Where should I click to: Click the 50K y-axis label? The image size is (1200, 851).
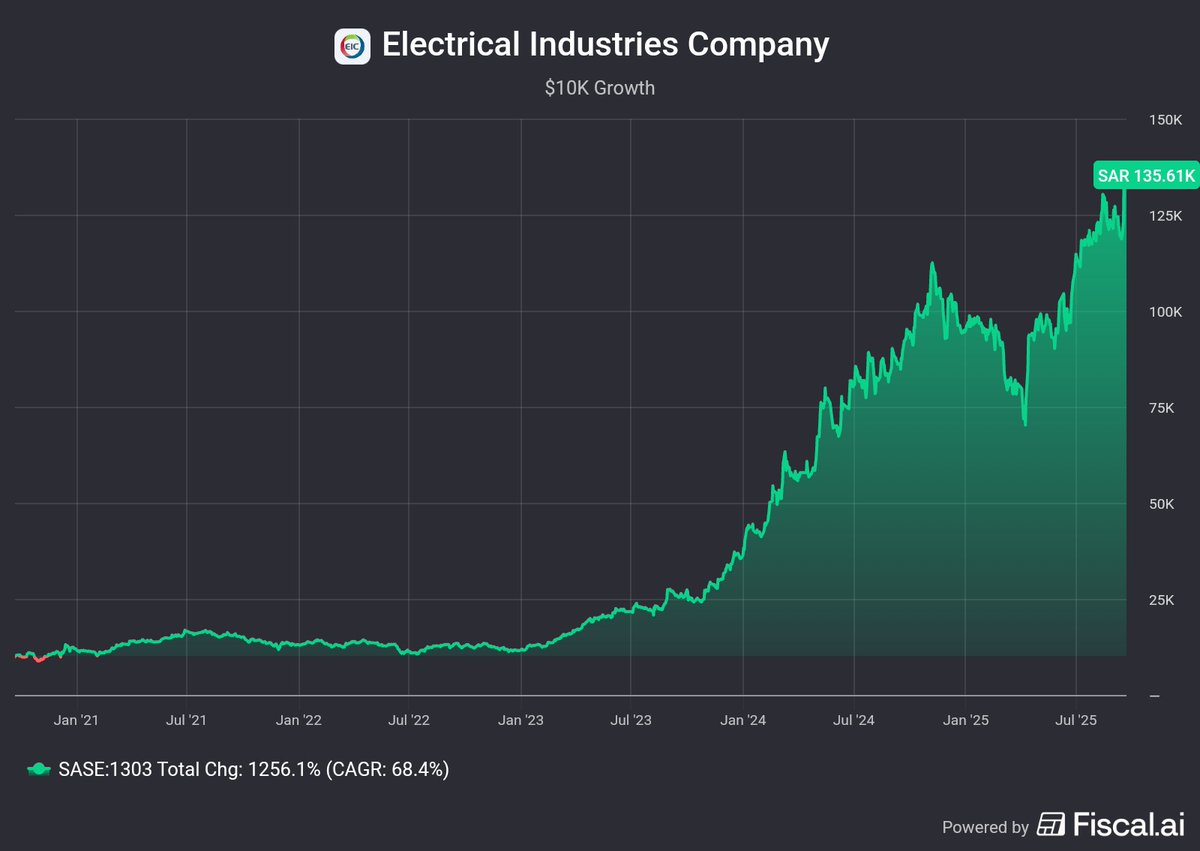coord(1162,504)
